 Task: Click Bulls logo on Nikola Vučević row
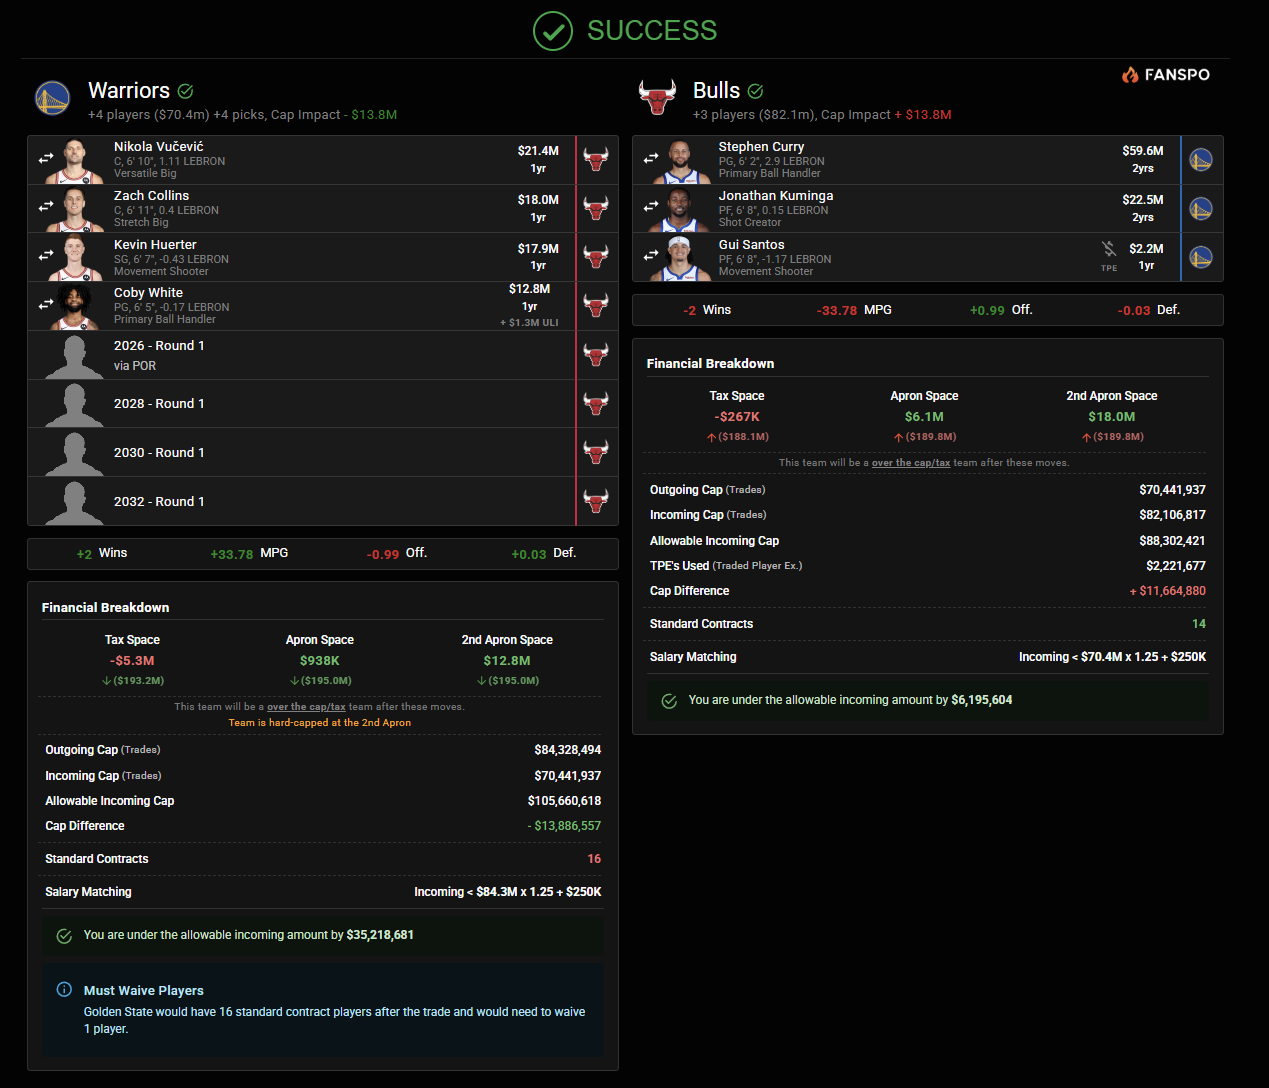pos(596,160)
